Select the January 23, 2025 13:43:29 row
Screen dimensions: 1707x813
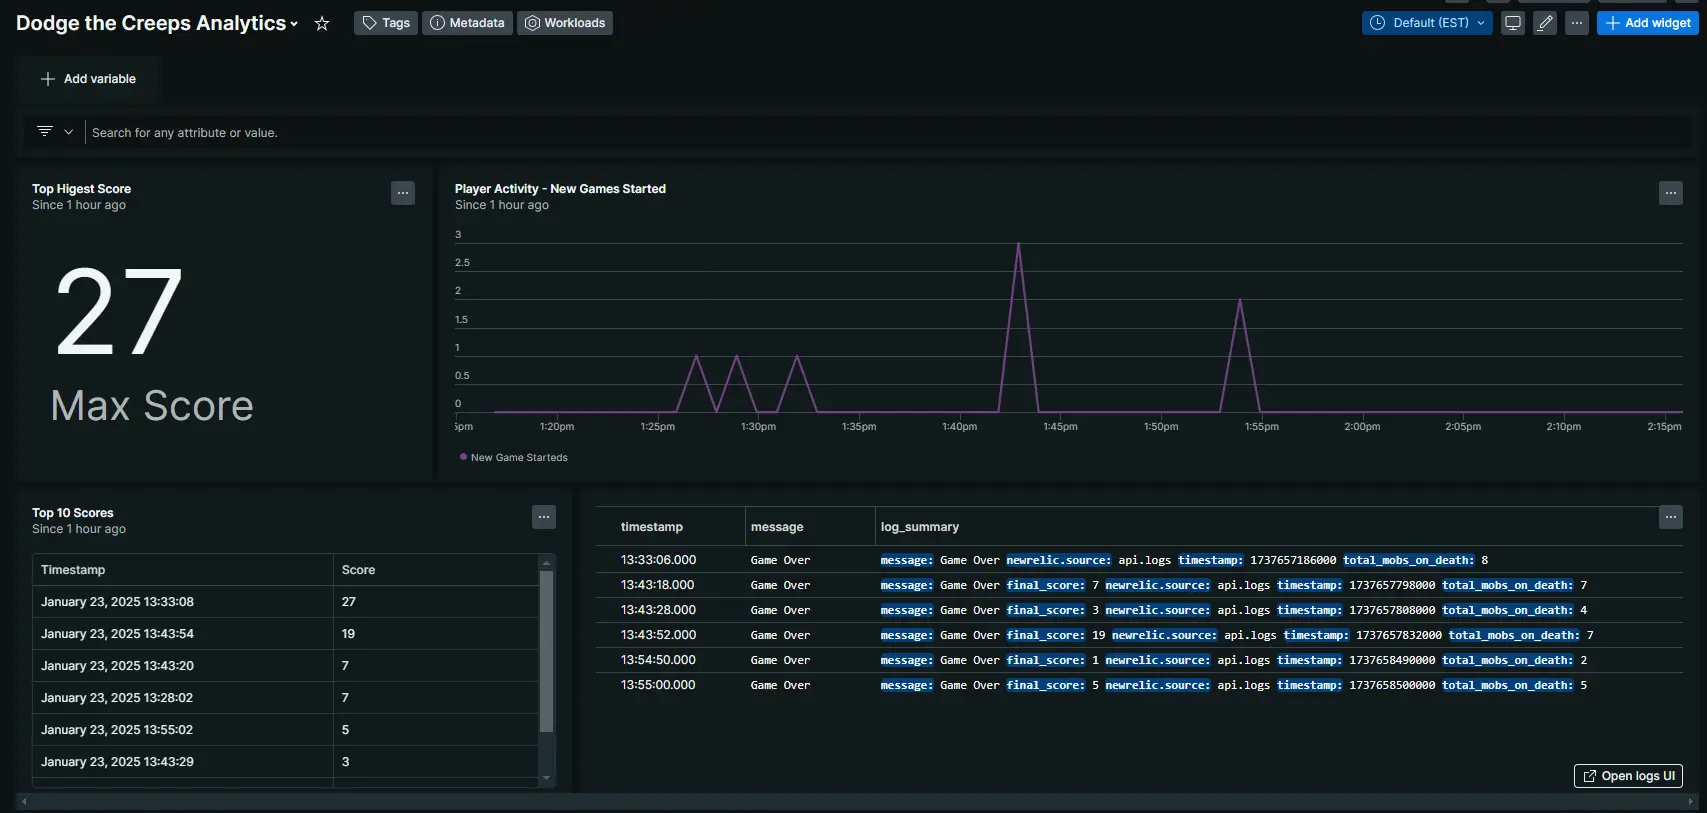click(285, 762)
